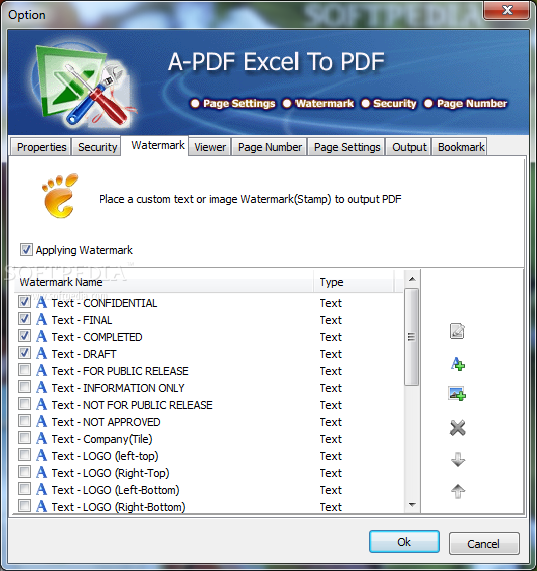Click the 'A' icon beside NOT APPROVED
Screen dimensions: 537x571
pos(42,421)
